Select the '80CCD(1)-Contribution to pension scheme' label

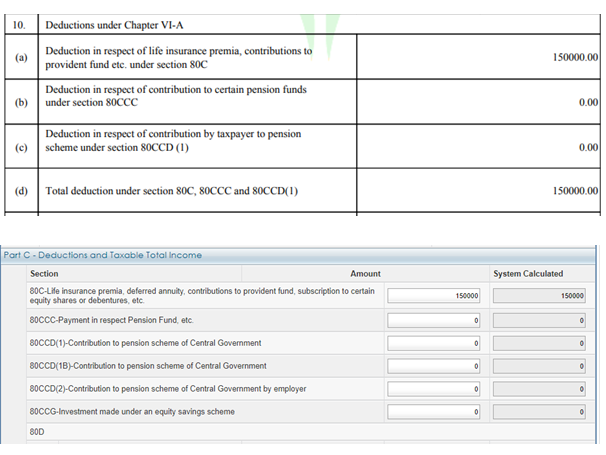145,343
